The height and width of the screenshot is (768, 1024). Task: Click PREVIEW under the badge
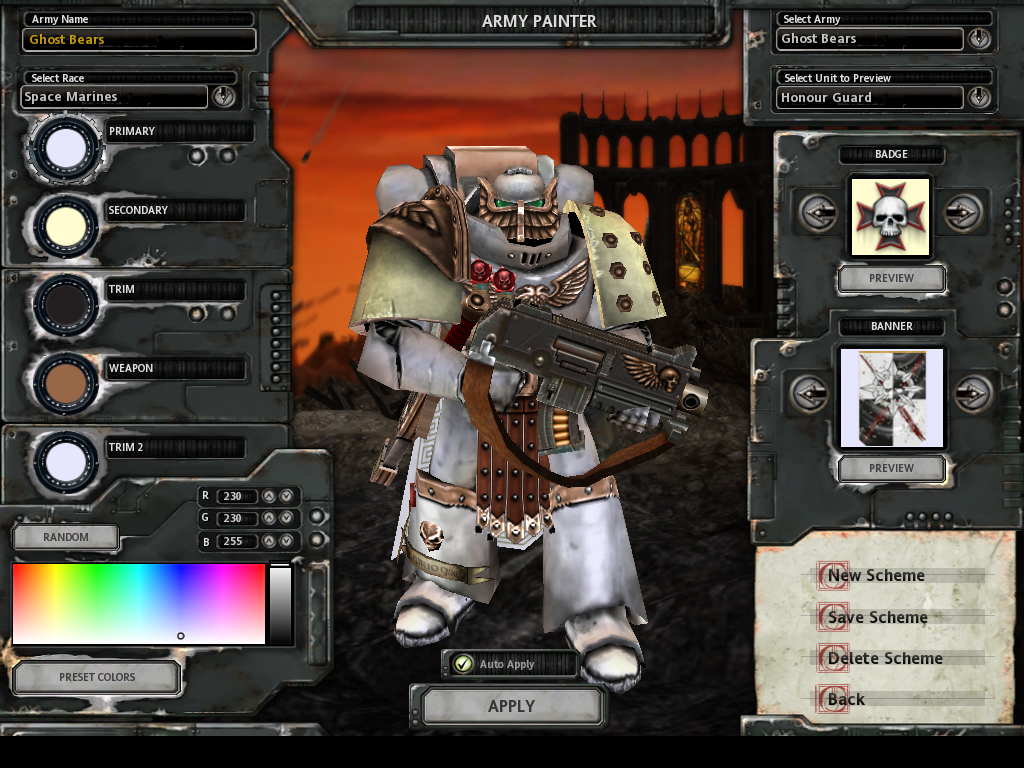pyautogui.click(x=891, y=278)
